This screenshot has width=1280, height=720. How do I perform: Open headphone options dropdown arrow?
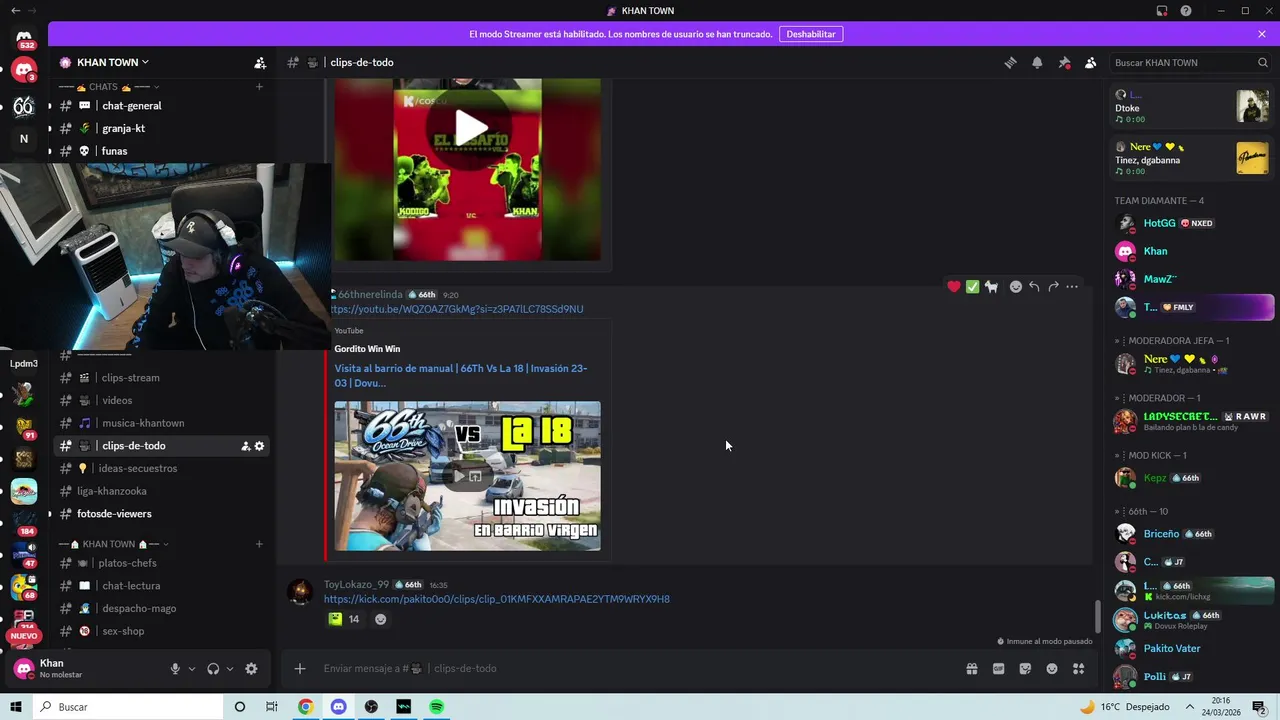click(230, 669)
